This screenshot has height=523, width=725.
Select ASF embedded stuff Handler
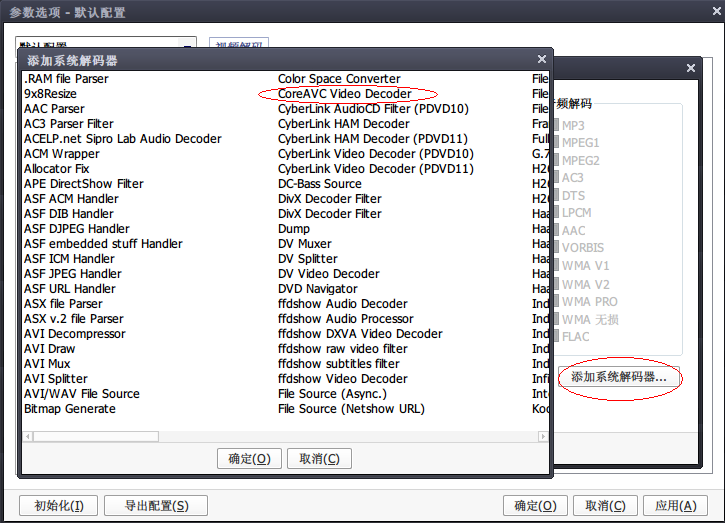tap(103, 244)
